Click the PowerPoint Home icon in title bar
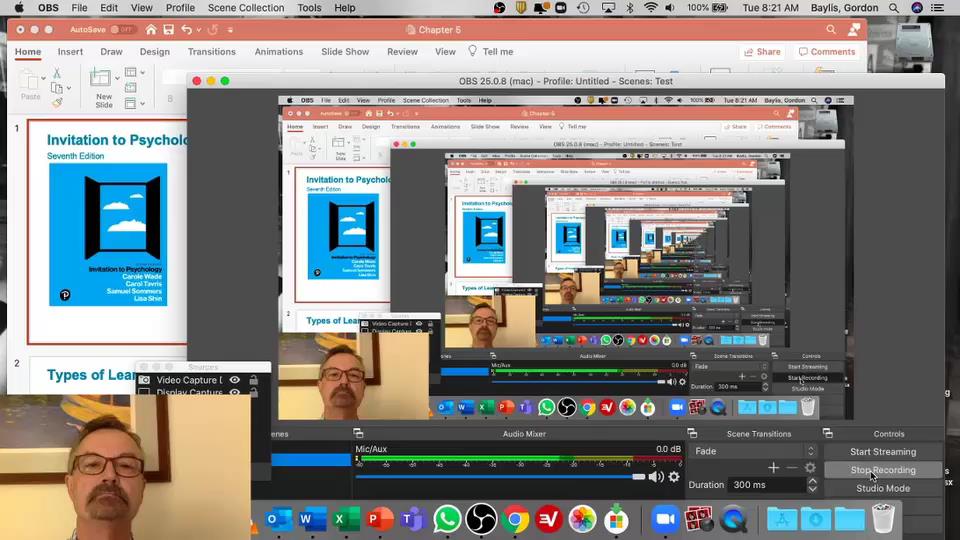 coord(150,30)
